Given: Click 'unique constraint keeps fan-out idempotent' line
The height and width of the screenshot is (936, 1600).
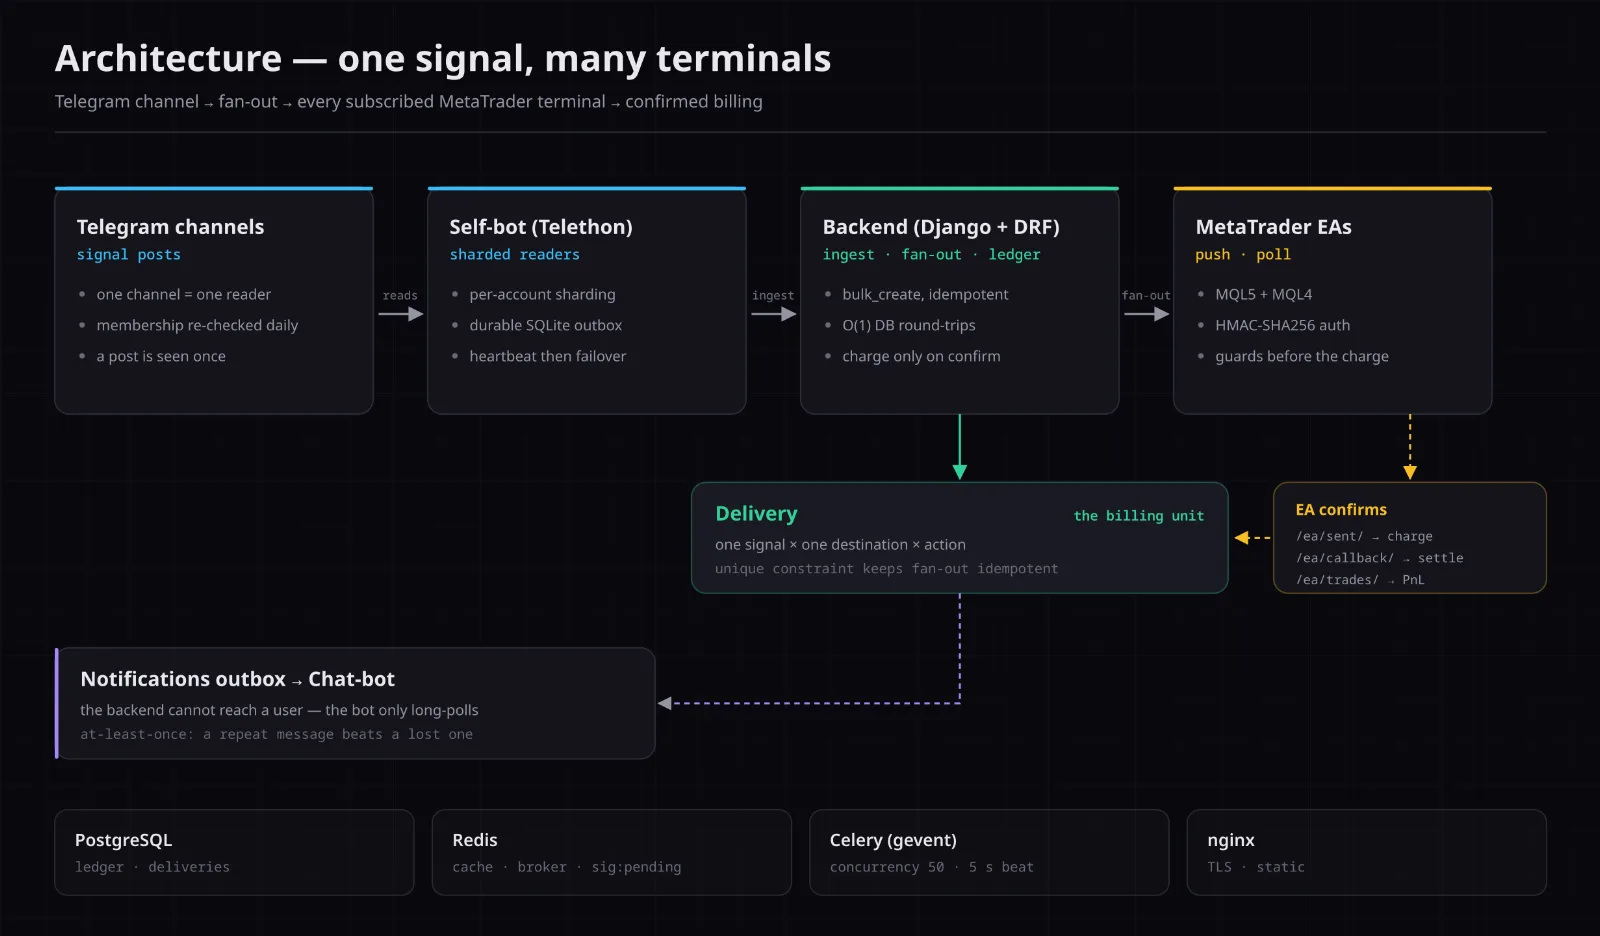Looking at the screenshot, I should coord(886,569).
